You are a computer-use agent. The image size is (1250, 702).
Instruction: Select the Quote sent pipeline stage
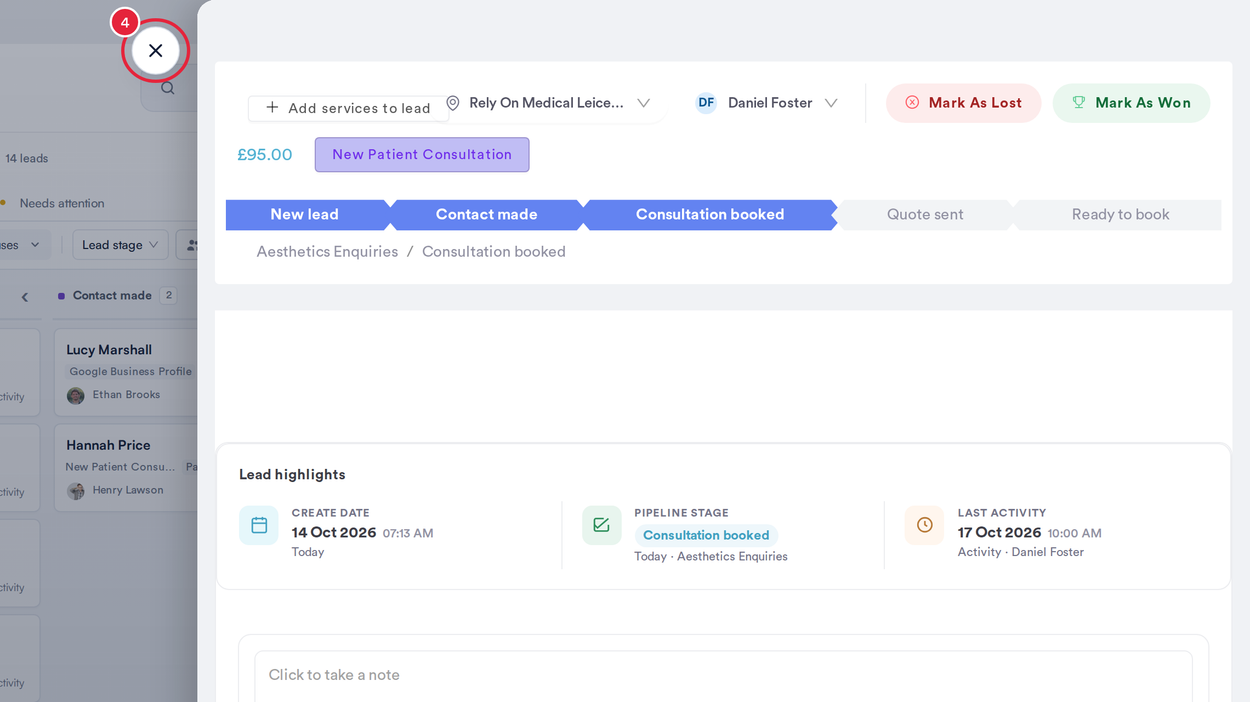pos(925,215)
